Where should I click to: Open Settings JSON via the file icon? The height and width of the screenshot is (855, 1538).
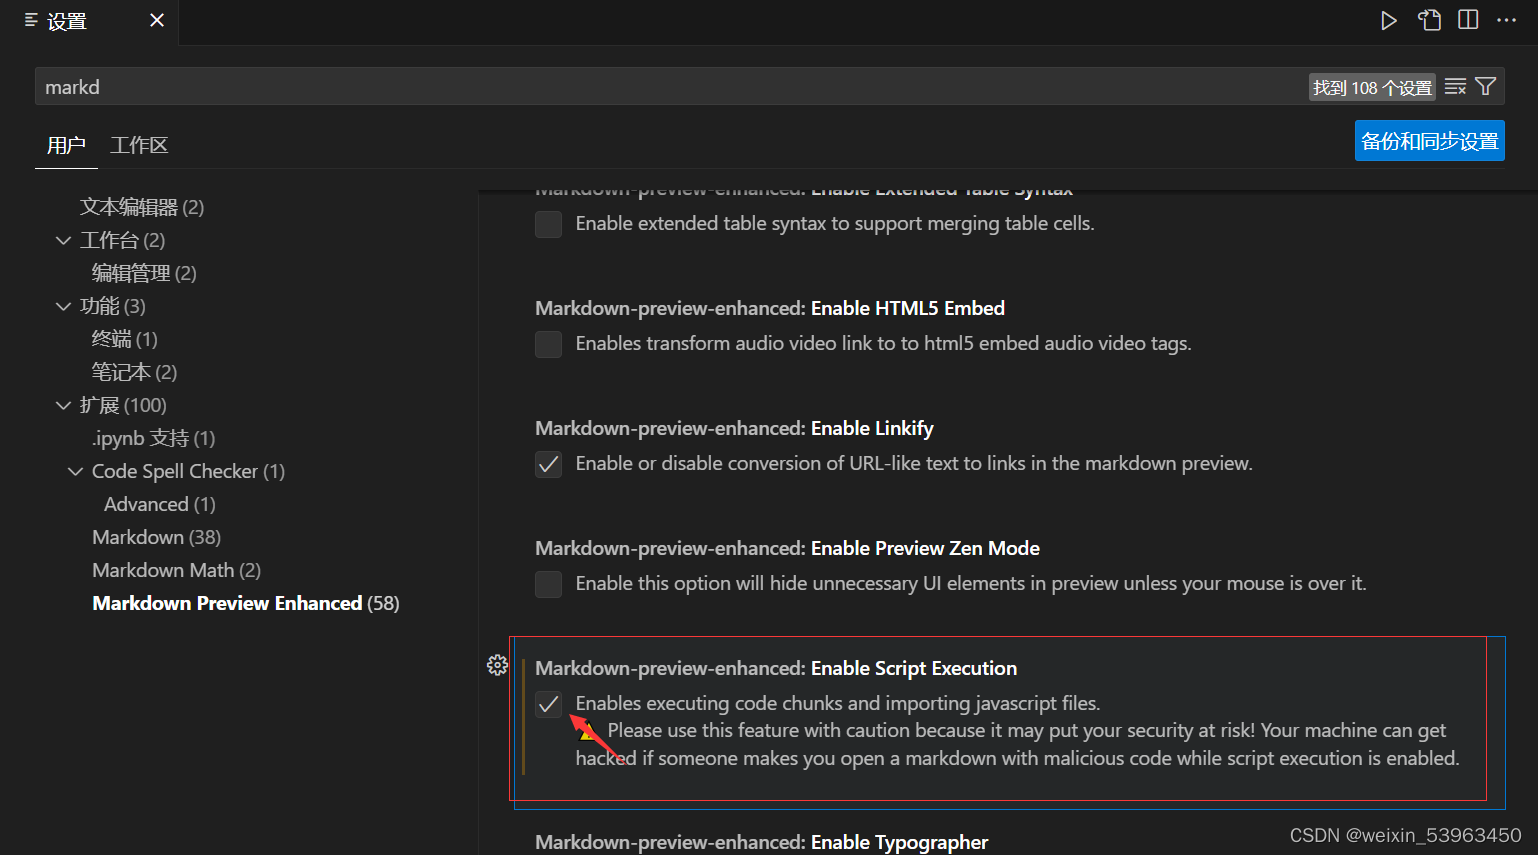coord(1429,19)
